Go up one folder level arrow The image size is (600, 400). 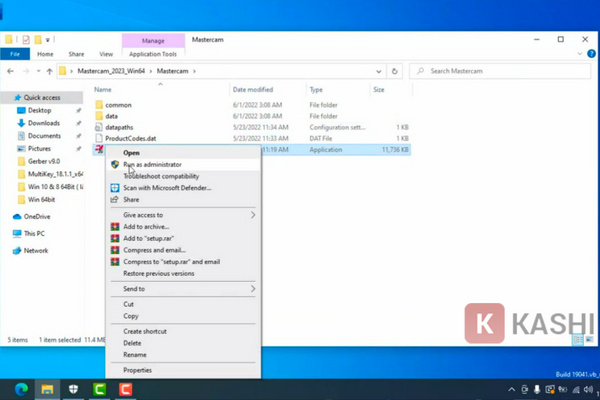point(49,71)
